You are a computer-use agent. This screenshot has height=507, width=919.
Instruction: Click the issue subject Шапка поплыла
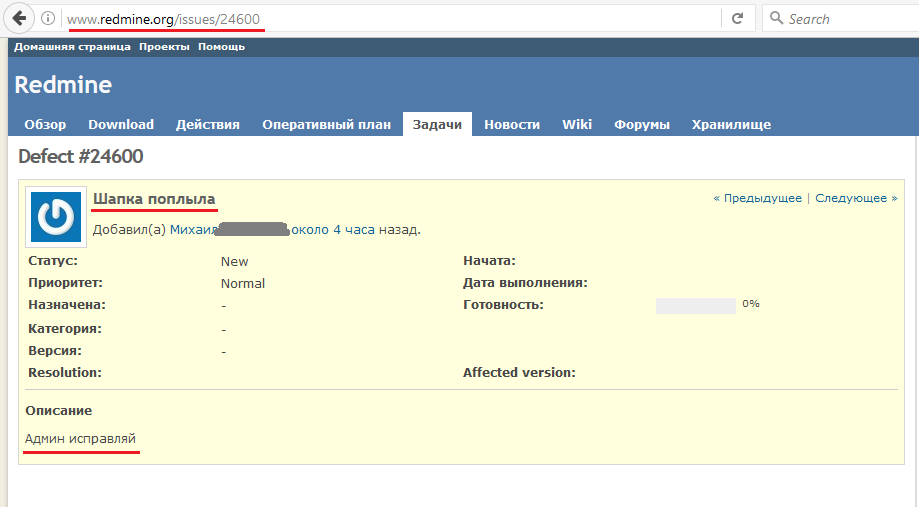[154, 199]
